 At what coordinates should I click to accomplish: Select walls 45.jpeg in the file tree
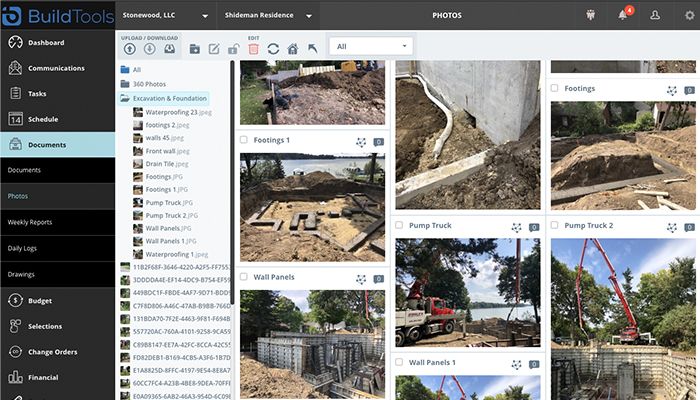coord(158,138)
